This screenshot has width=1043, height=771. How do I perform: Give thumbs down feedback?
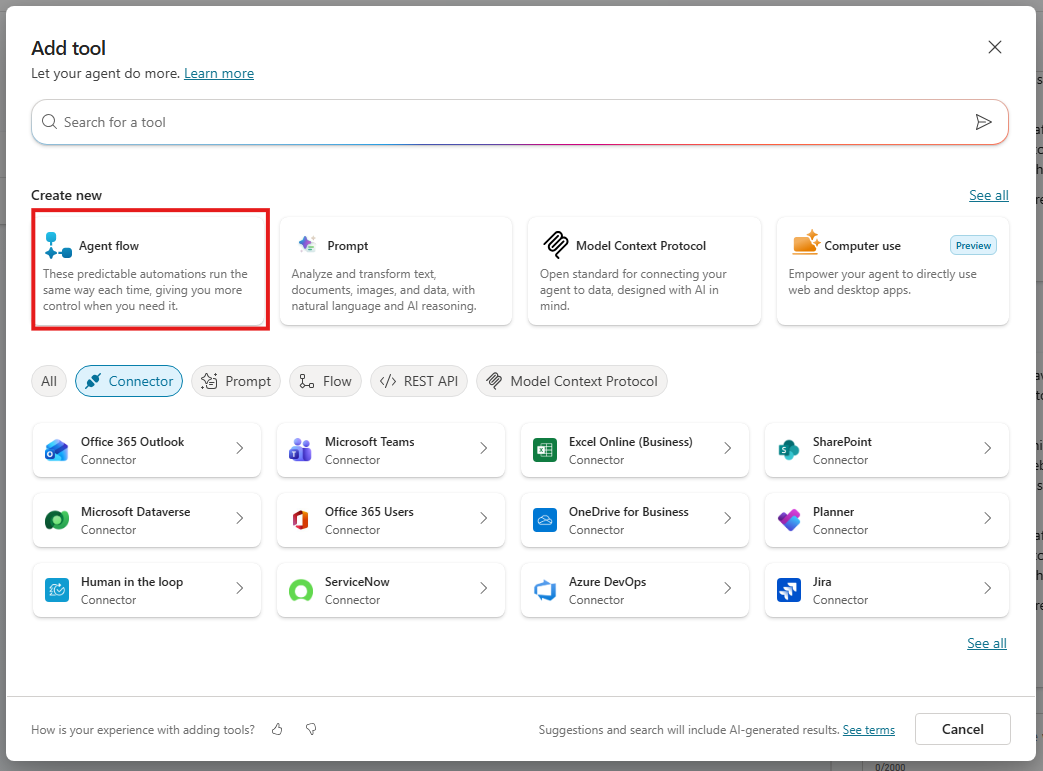click(x=311, y=730)
